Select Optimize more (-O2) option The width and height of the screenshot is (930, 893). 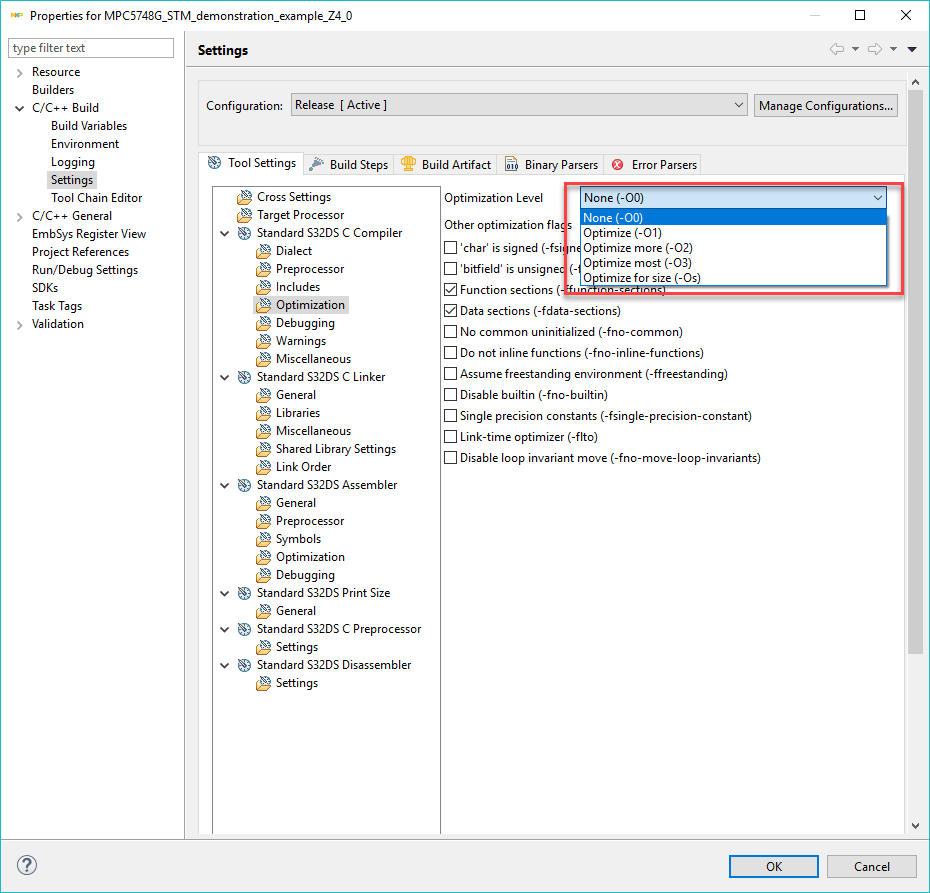click(733, 248)
